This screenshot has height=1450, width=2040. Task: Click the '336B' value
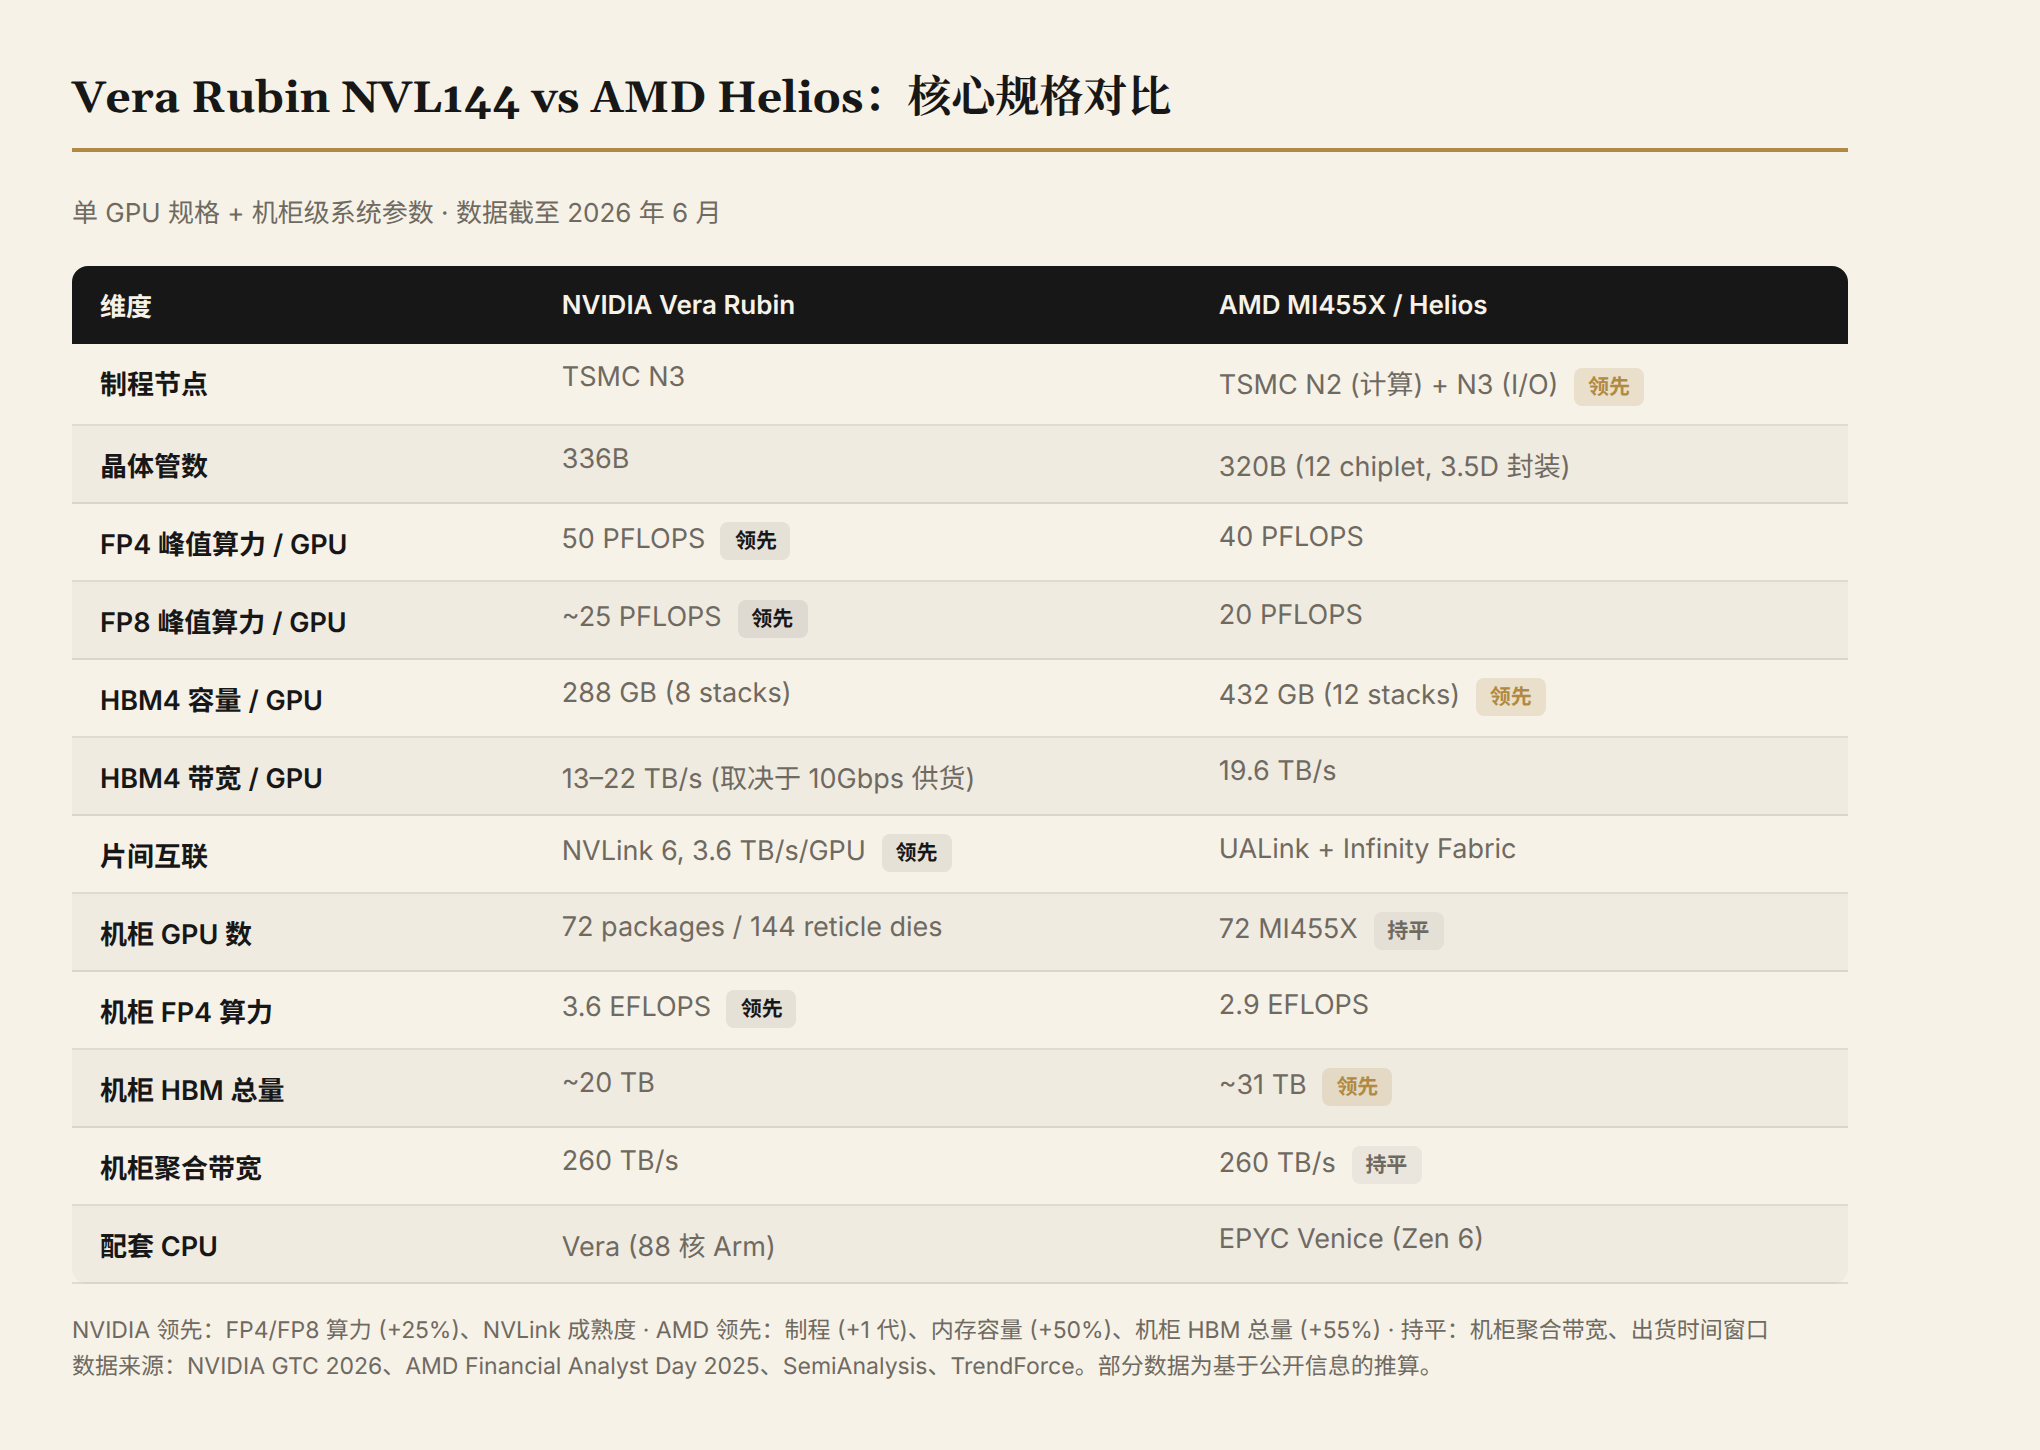pyautogui.click(x=595, y=459)
